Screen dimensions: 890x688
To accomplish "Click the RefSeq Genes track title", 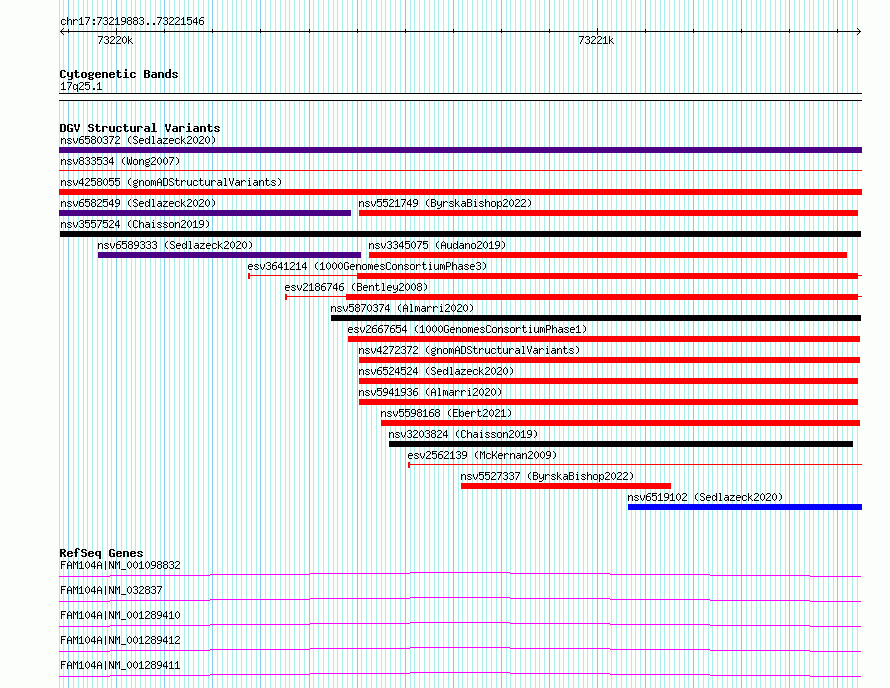I will point(101,553).
